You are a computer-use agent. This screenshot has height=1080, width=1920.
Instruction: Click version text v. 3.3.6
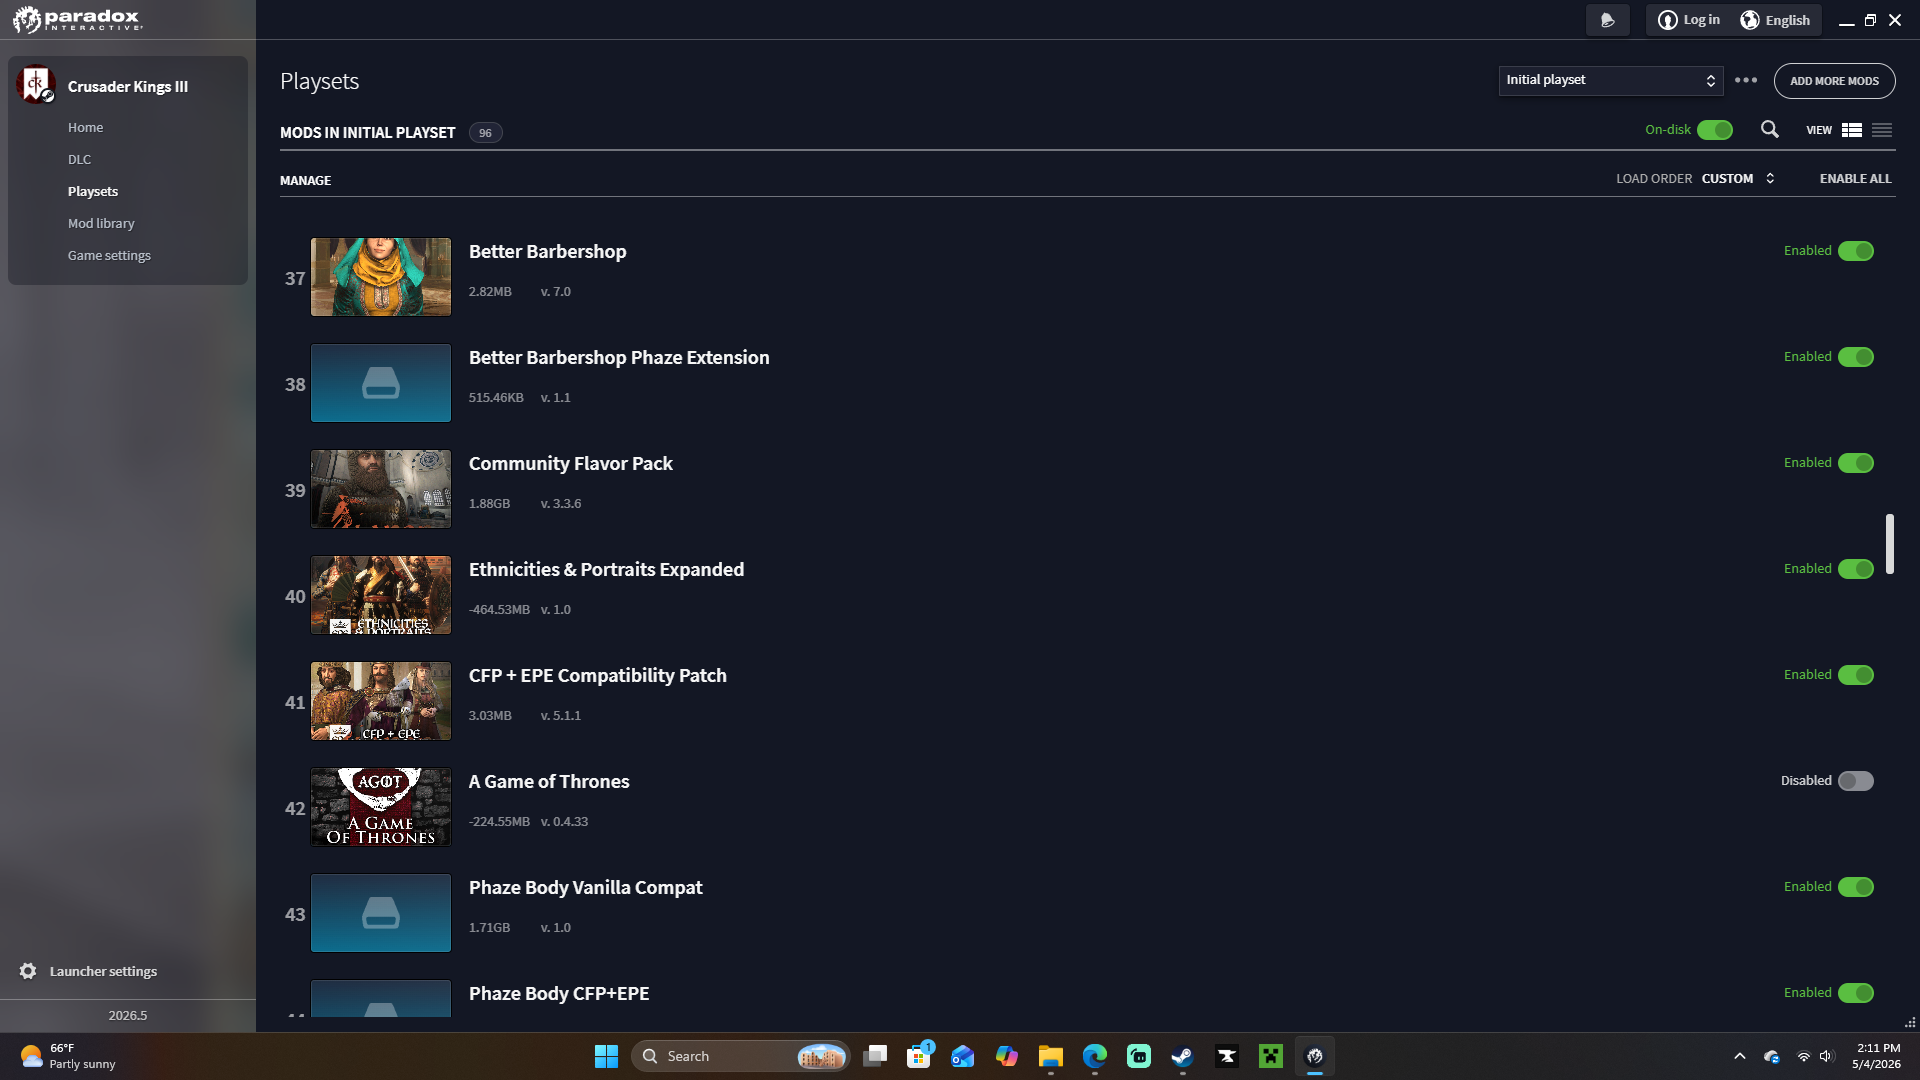click(561, 504)
